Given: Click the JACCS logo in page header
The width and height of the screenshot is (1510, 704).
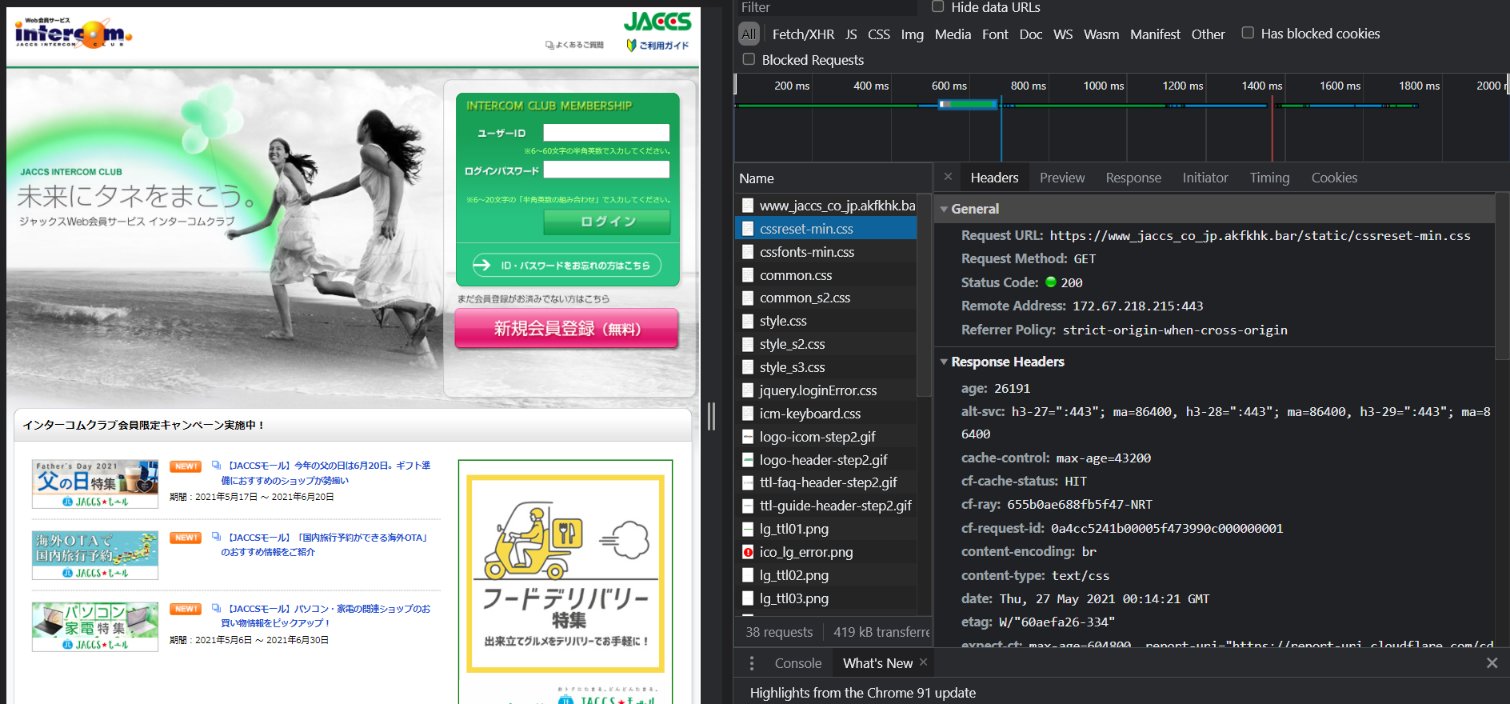Looking at the screenshot, I should point(656,21).
